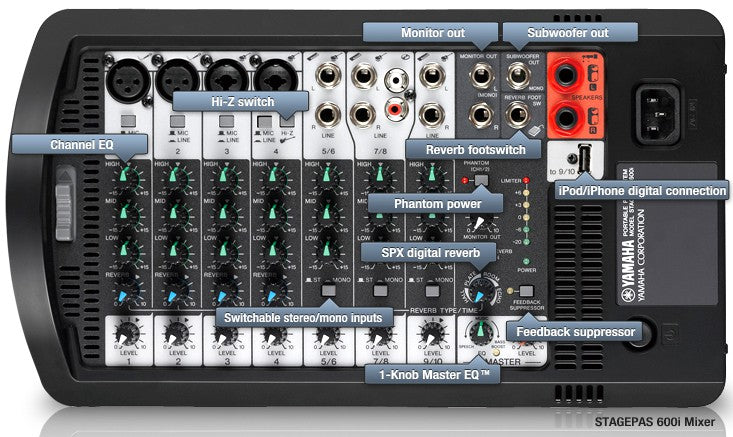Viewport: 733px width, 437px height.
Task: Click channel 5/6 LEVEL knob
Action: [327, 336]
